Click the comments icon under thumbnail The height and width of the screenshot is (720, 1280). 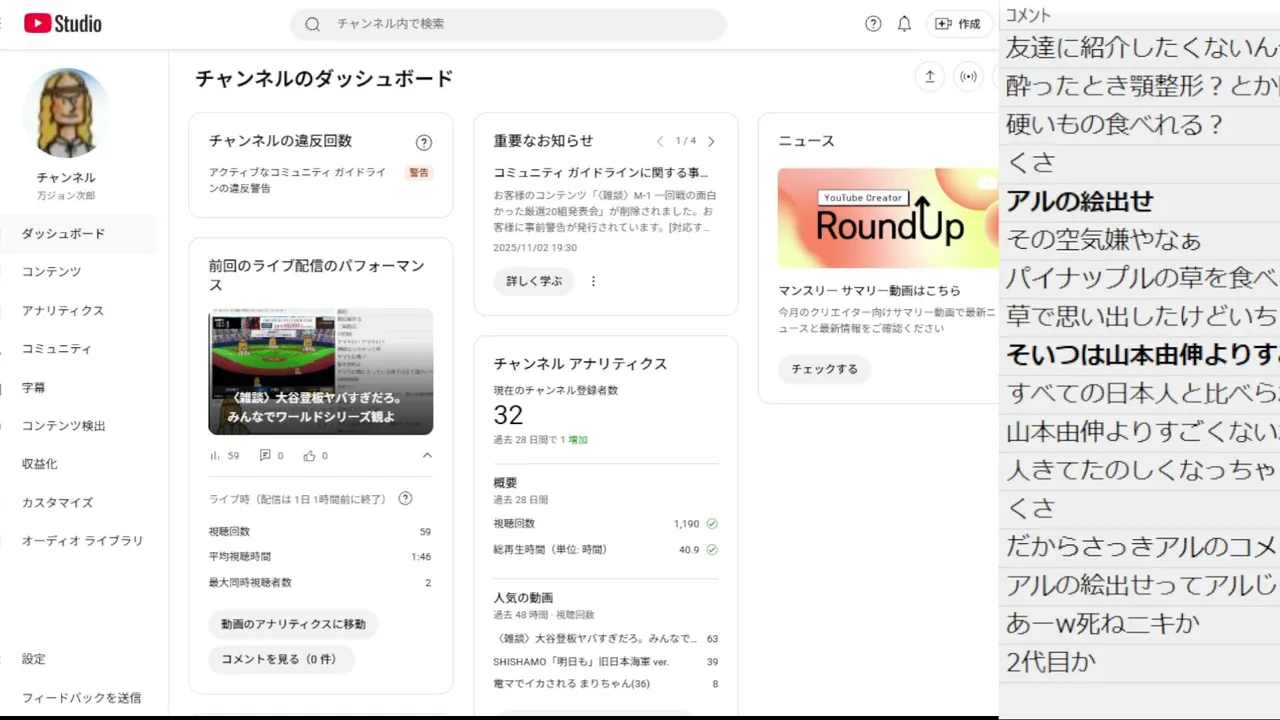click(x=265, y=455)
